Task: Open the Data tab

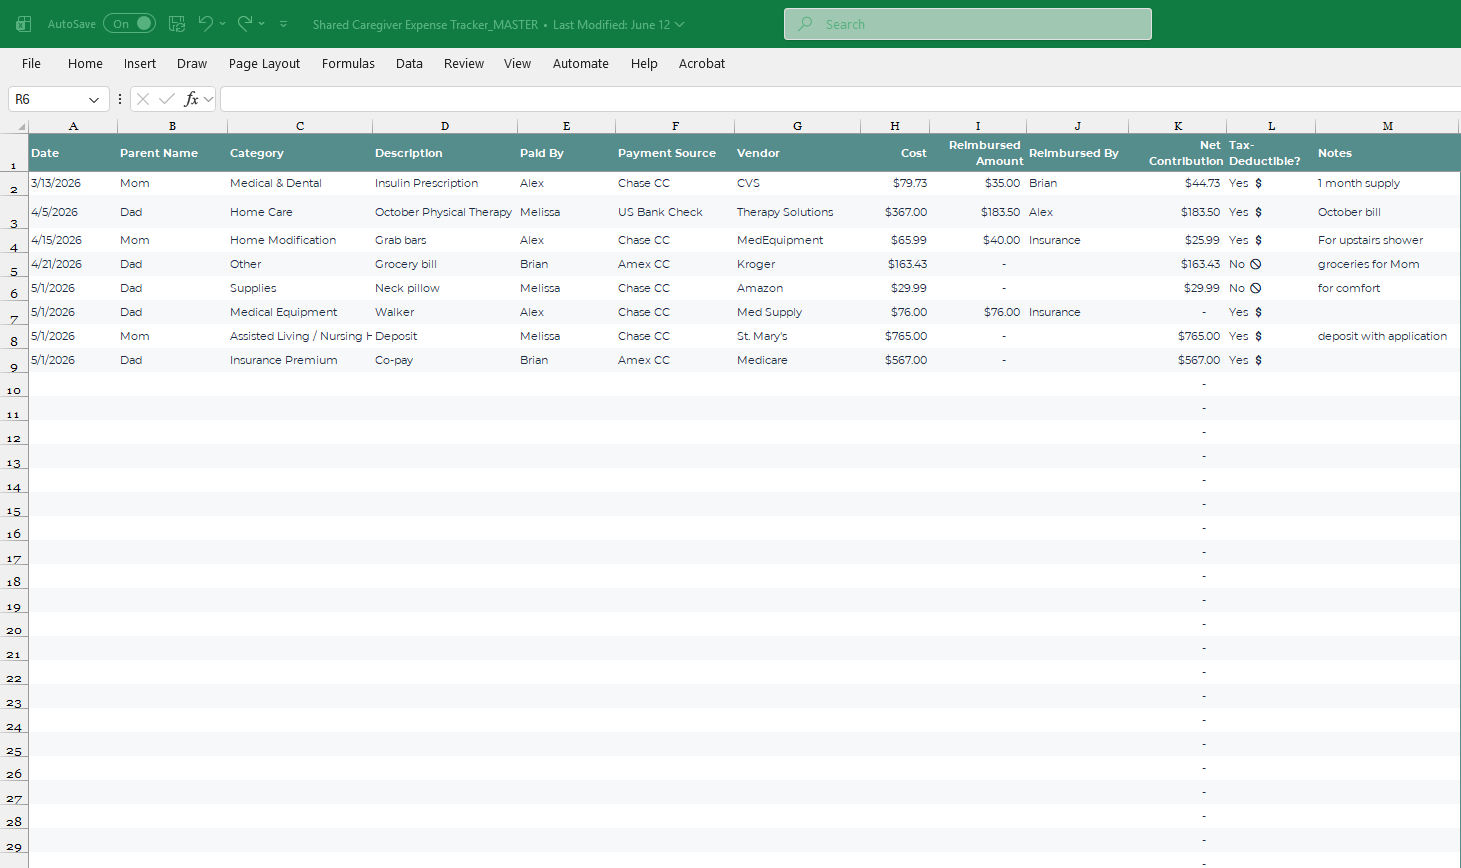Action: coord(409,63)
